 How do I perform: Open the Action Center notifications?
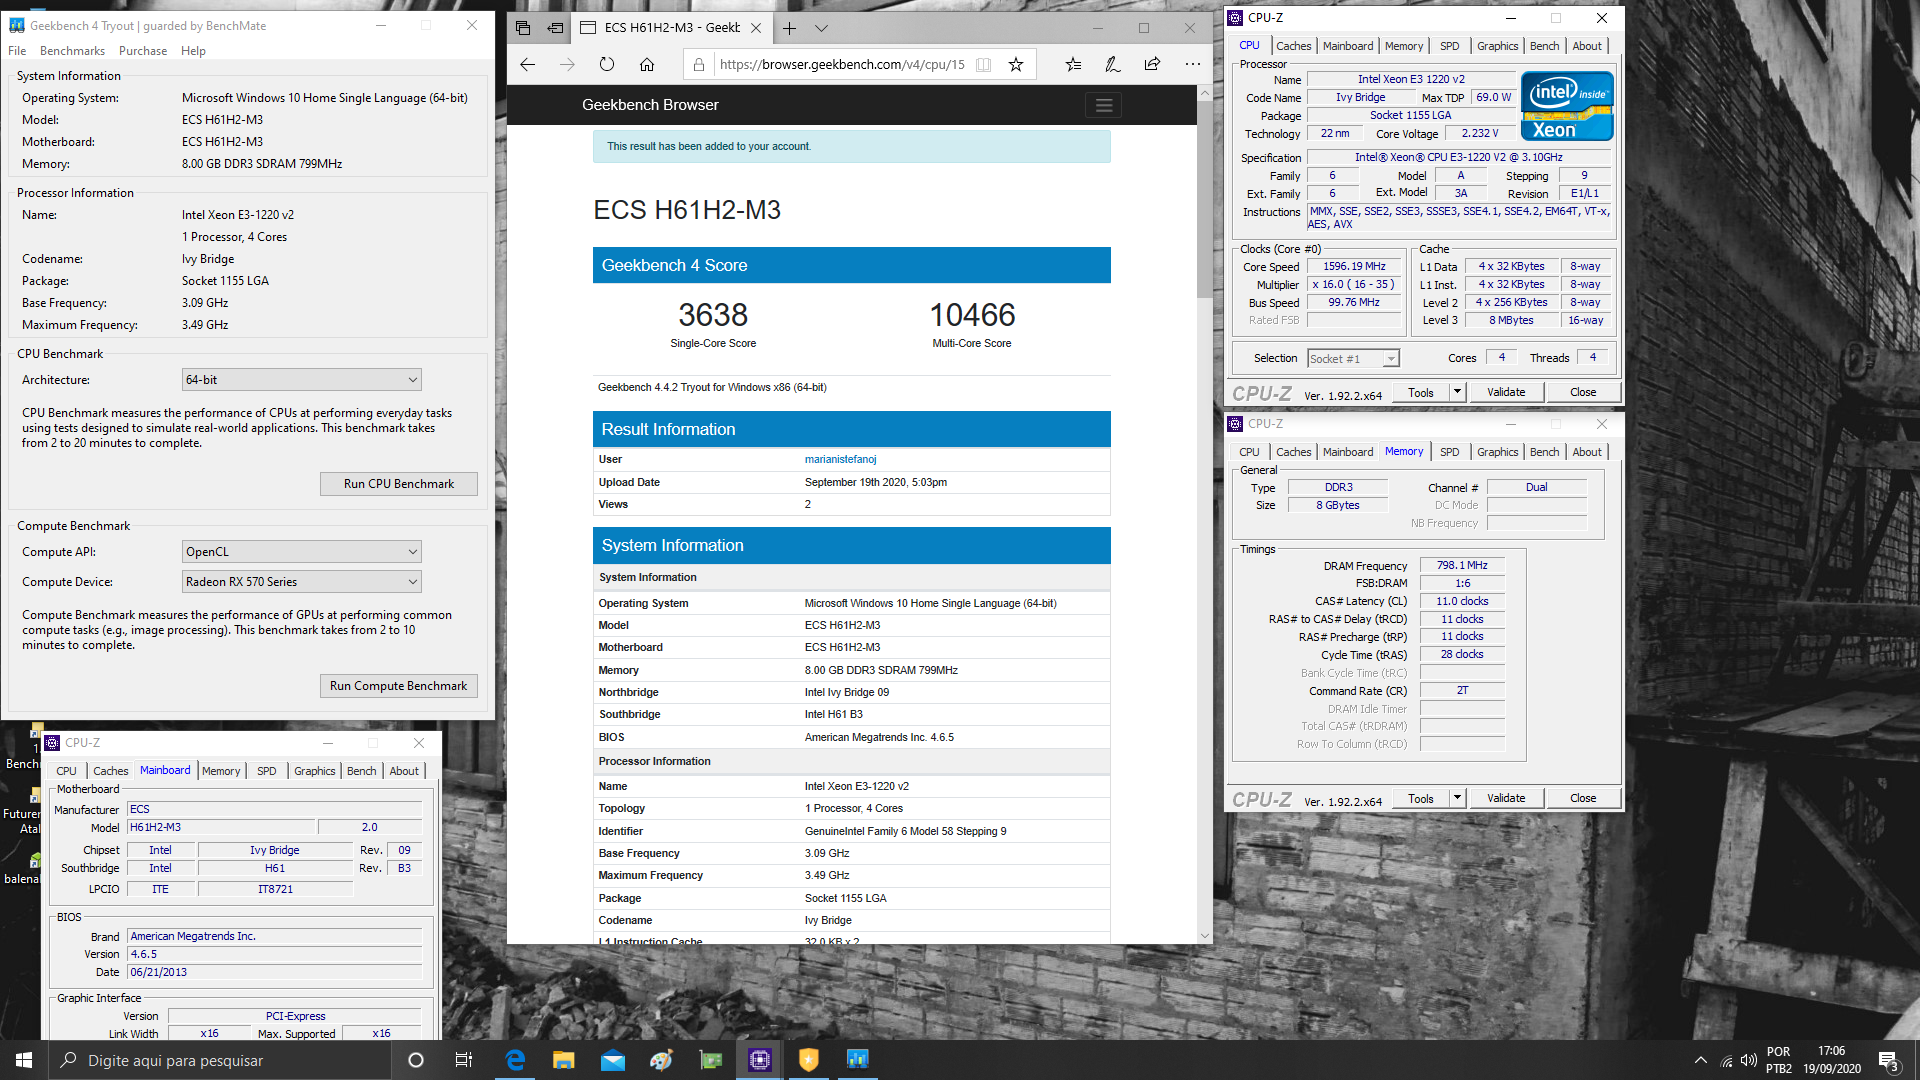click(x=1888, y=1060)
